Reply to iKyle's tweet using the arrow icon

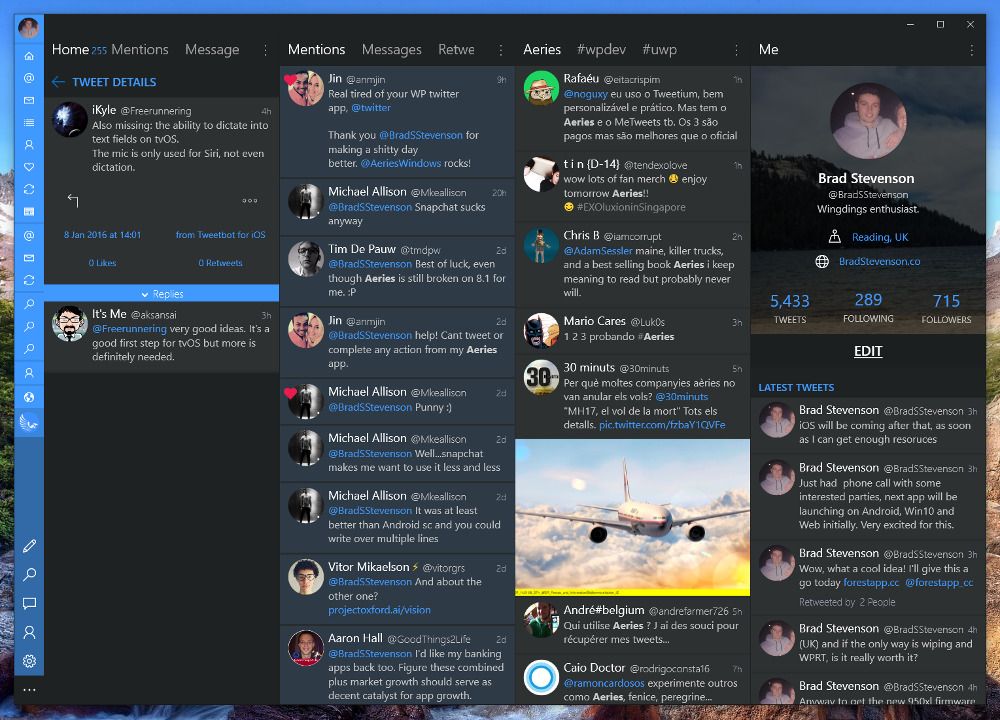click(72, 200)
